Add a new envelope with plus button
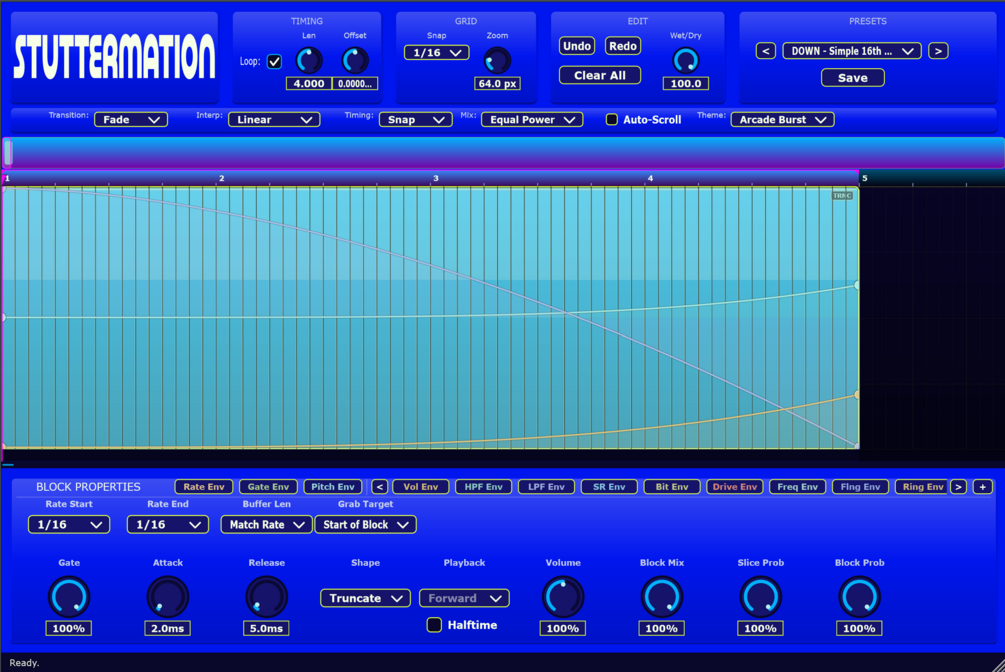This screenshot has height=672, width=1005. coord(983,487)
